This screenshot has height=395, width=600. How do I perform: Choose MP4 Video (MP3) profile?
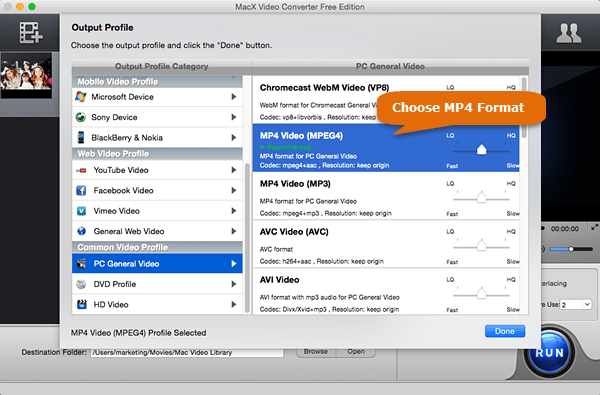coord(386,196)
